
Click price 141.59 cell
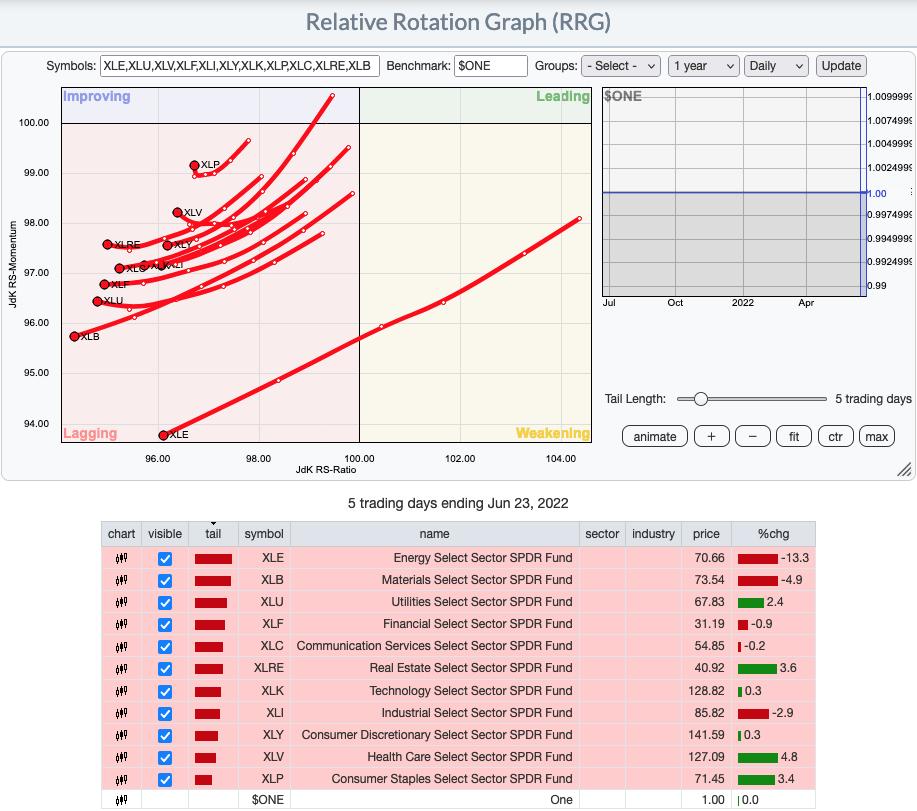pos(706,734)
